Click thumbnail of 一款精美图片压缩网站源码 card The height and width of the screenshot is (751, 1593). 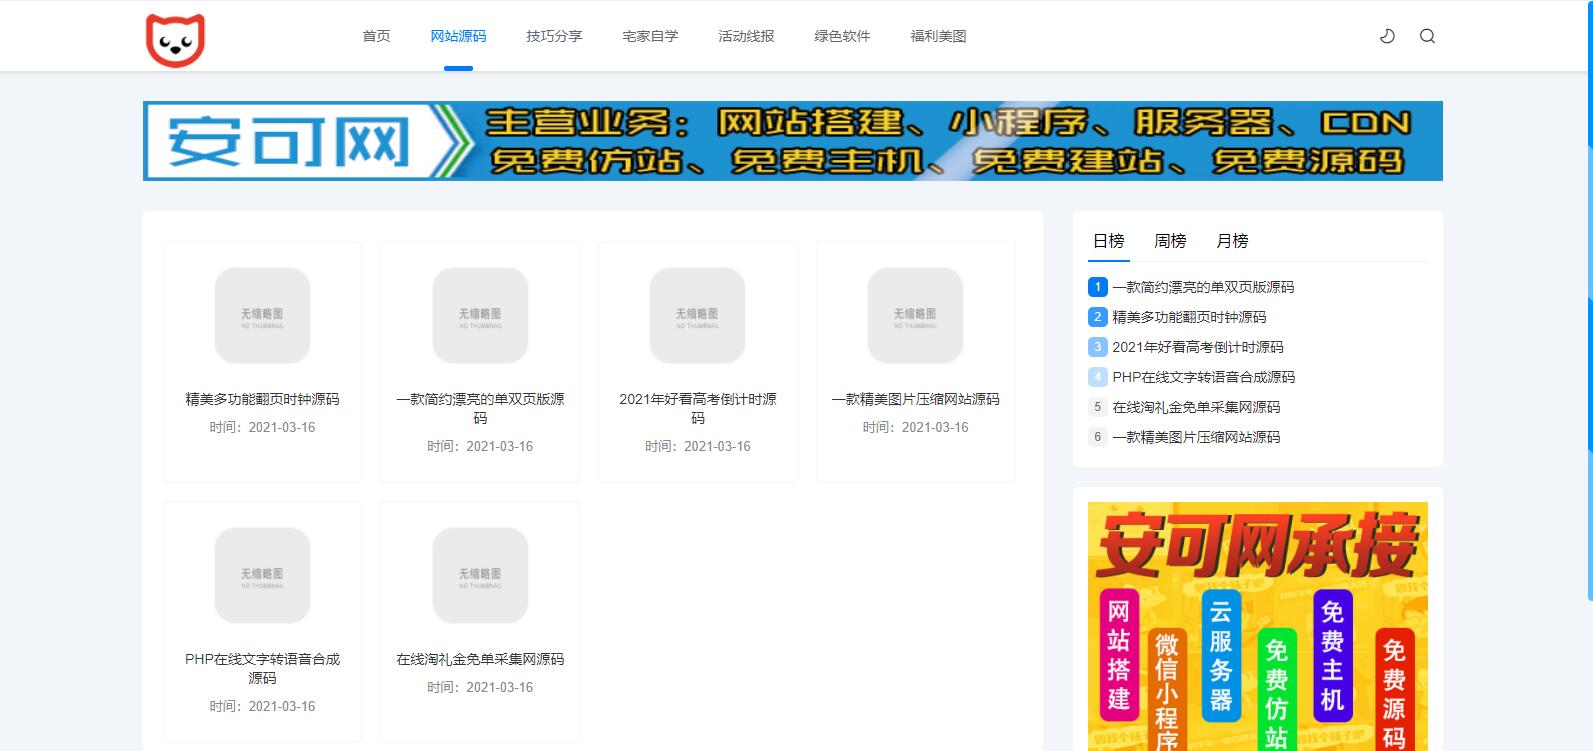tap(915, 315)
